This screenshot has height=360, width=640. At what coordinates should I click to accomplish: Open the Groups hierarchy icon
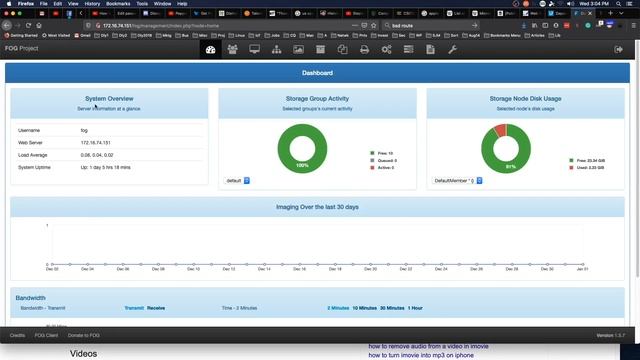tap(276, 49)
